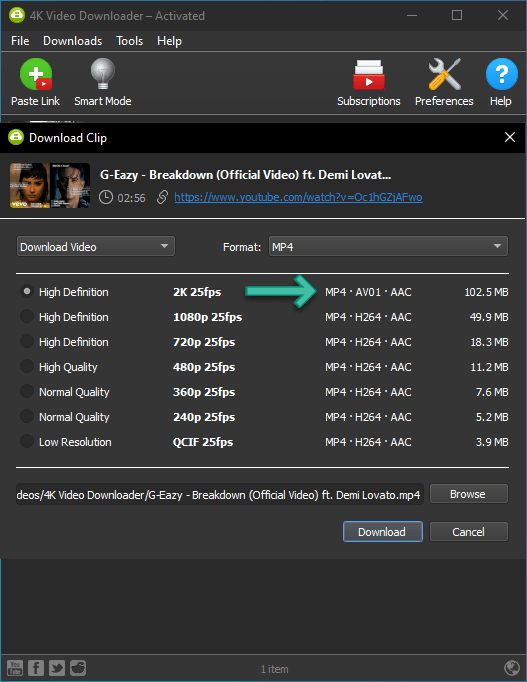The height and width of the screenshot is (682, 527).
Task: Choose the 360p 25fps Normal Quality option
Action: (x=27, y=391)
